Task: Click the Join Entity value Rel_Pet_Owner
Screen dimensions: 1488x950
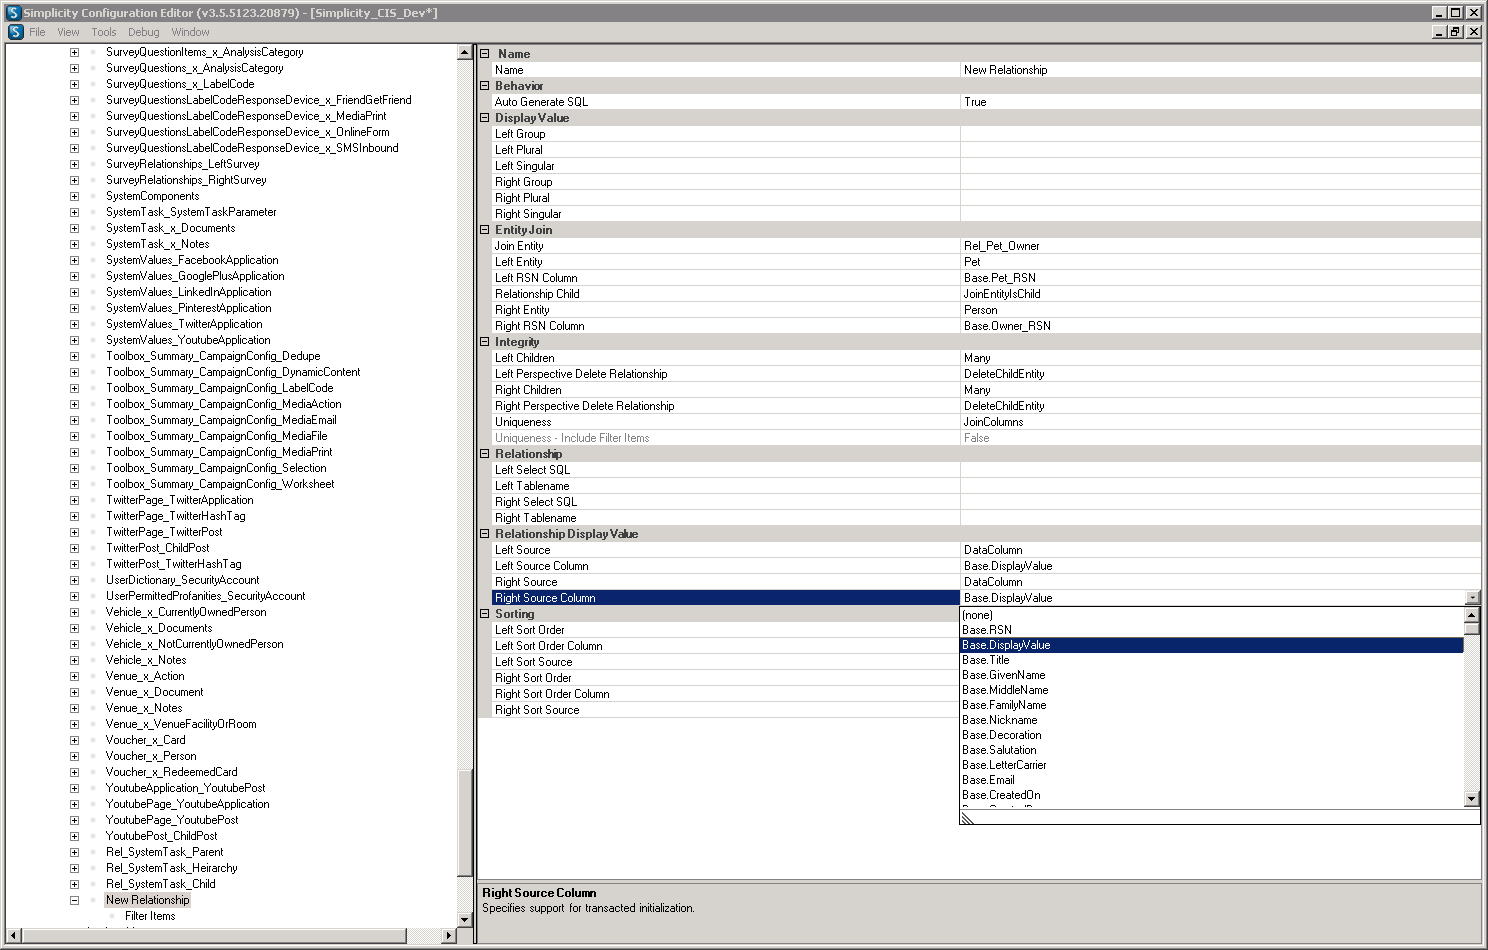Action: [1220, 246]
